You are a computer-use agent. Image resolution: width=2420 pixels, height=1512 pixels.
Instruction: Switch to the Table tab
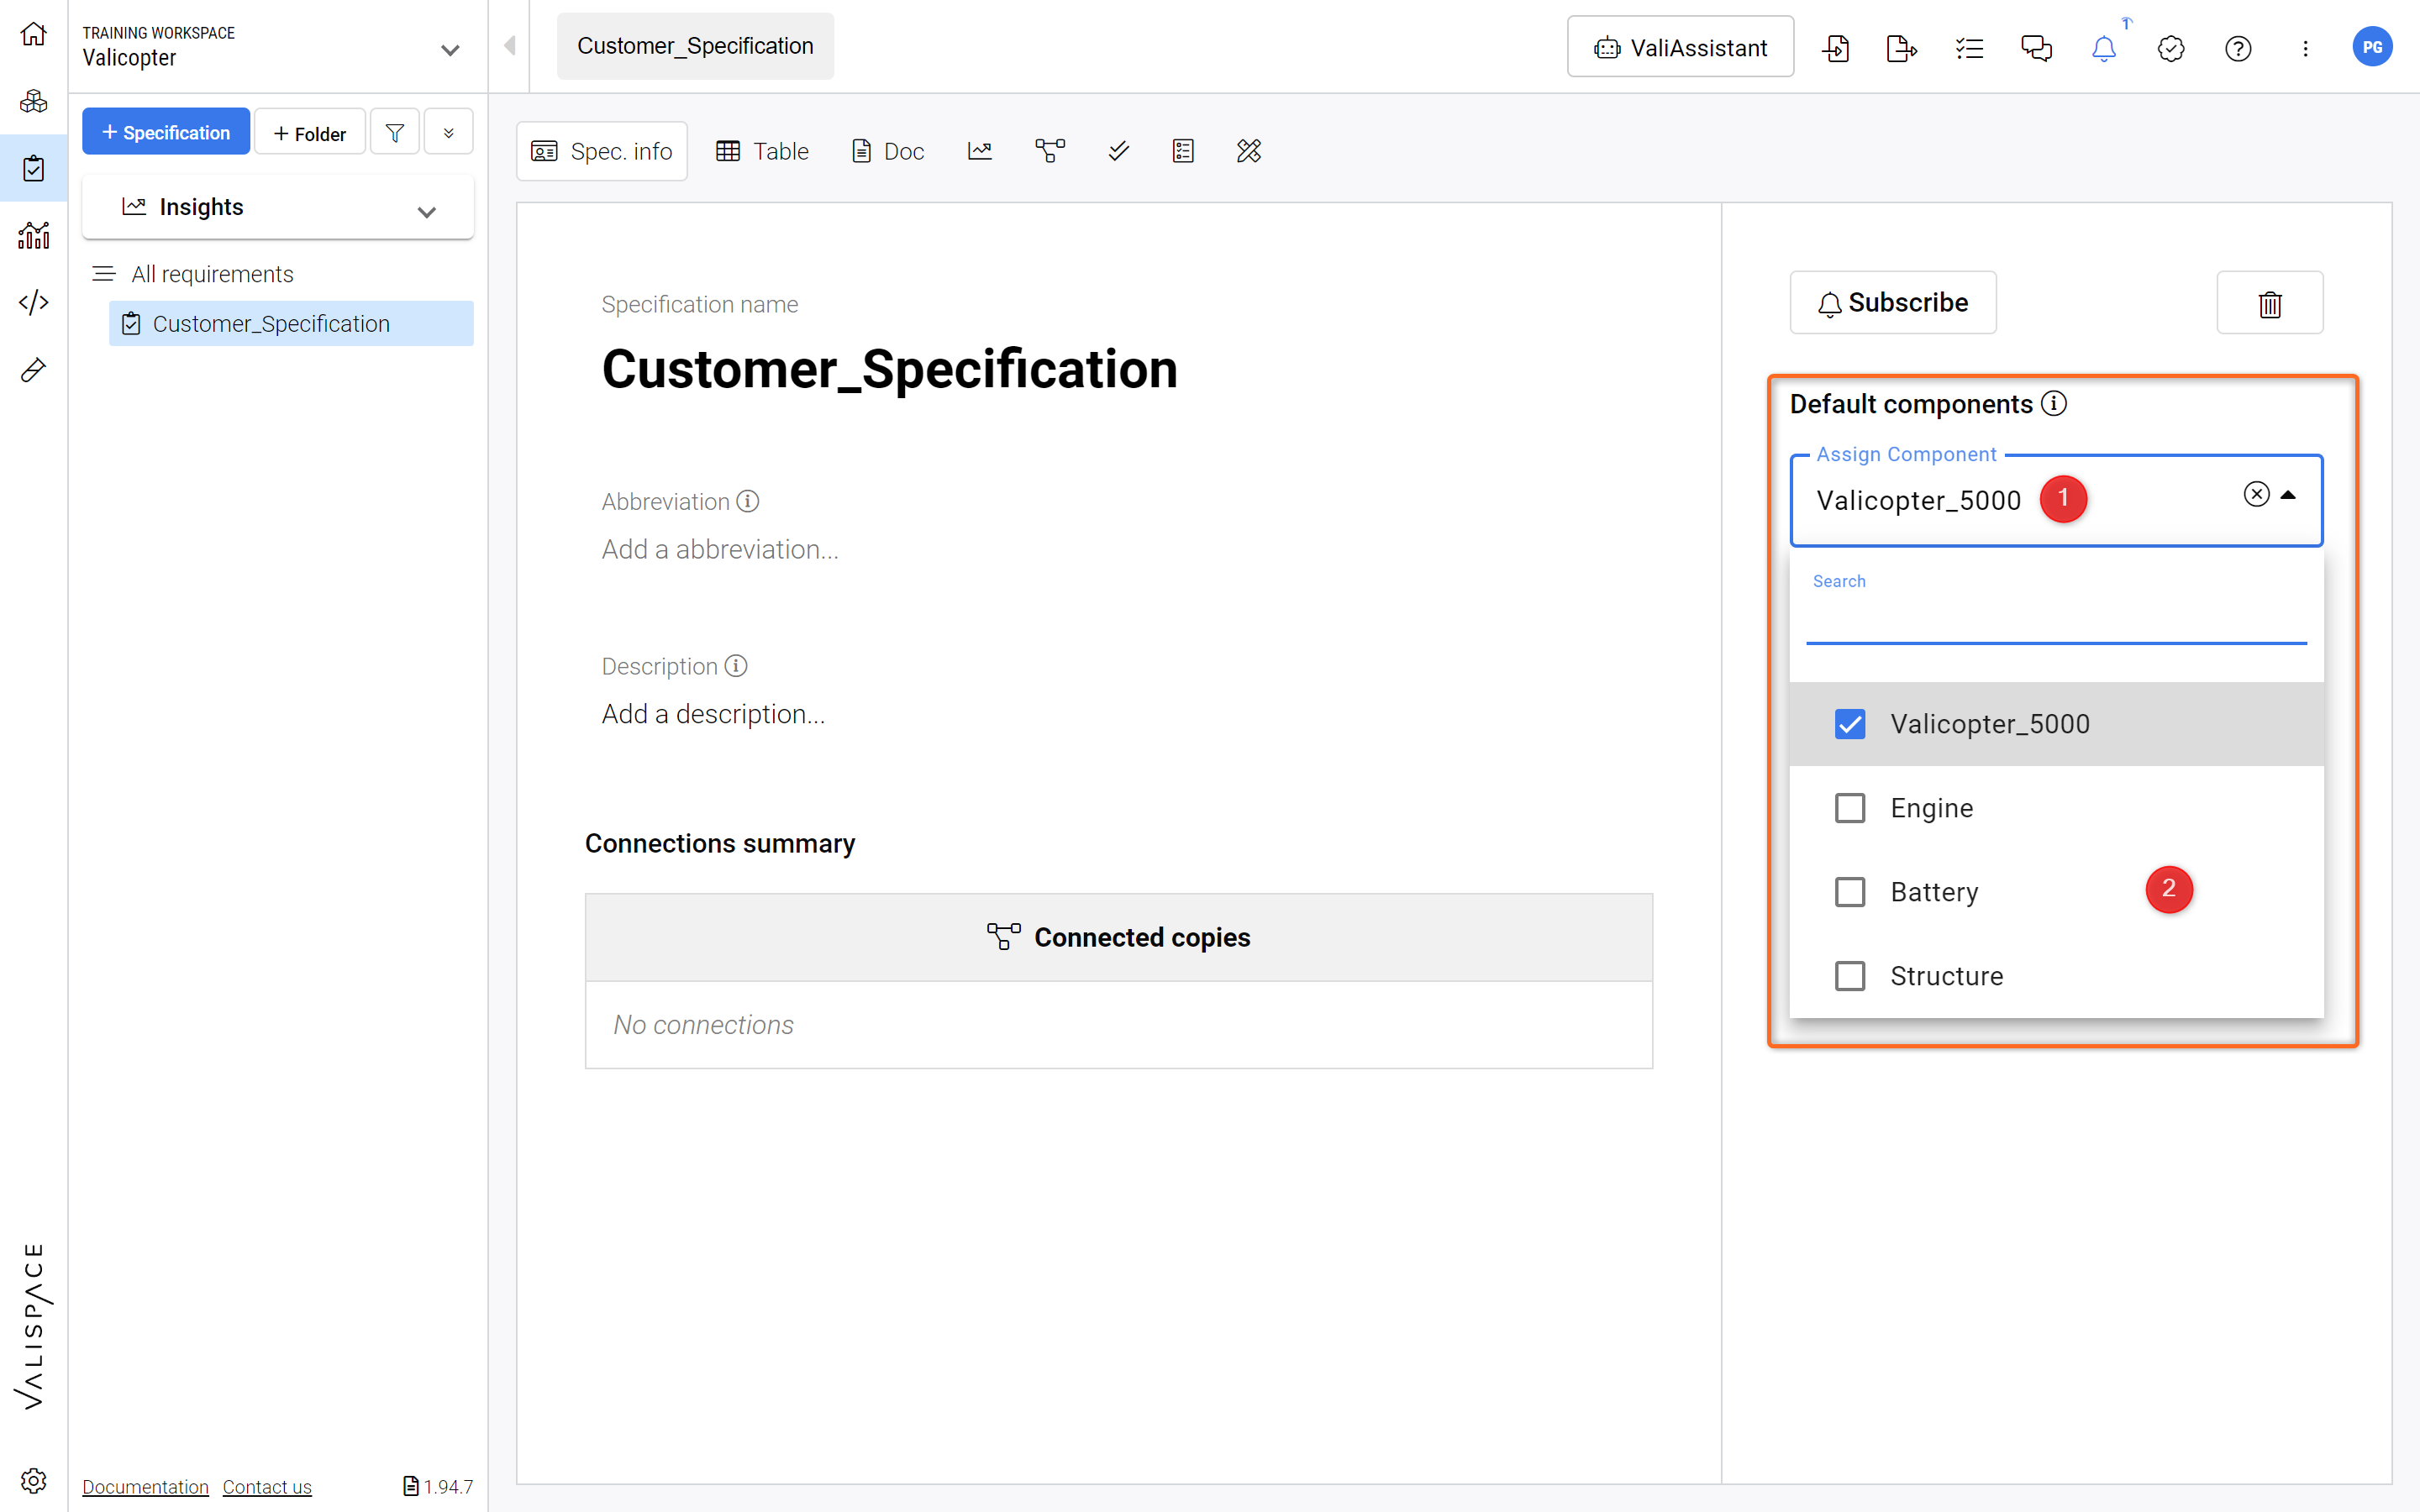coord(763,151)
